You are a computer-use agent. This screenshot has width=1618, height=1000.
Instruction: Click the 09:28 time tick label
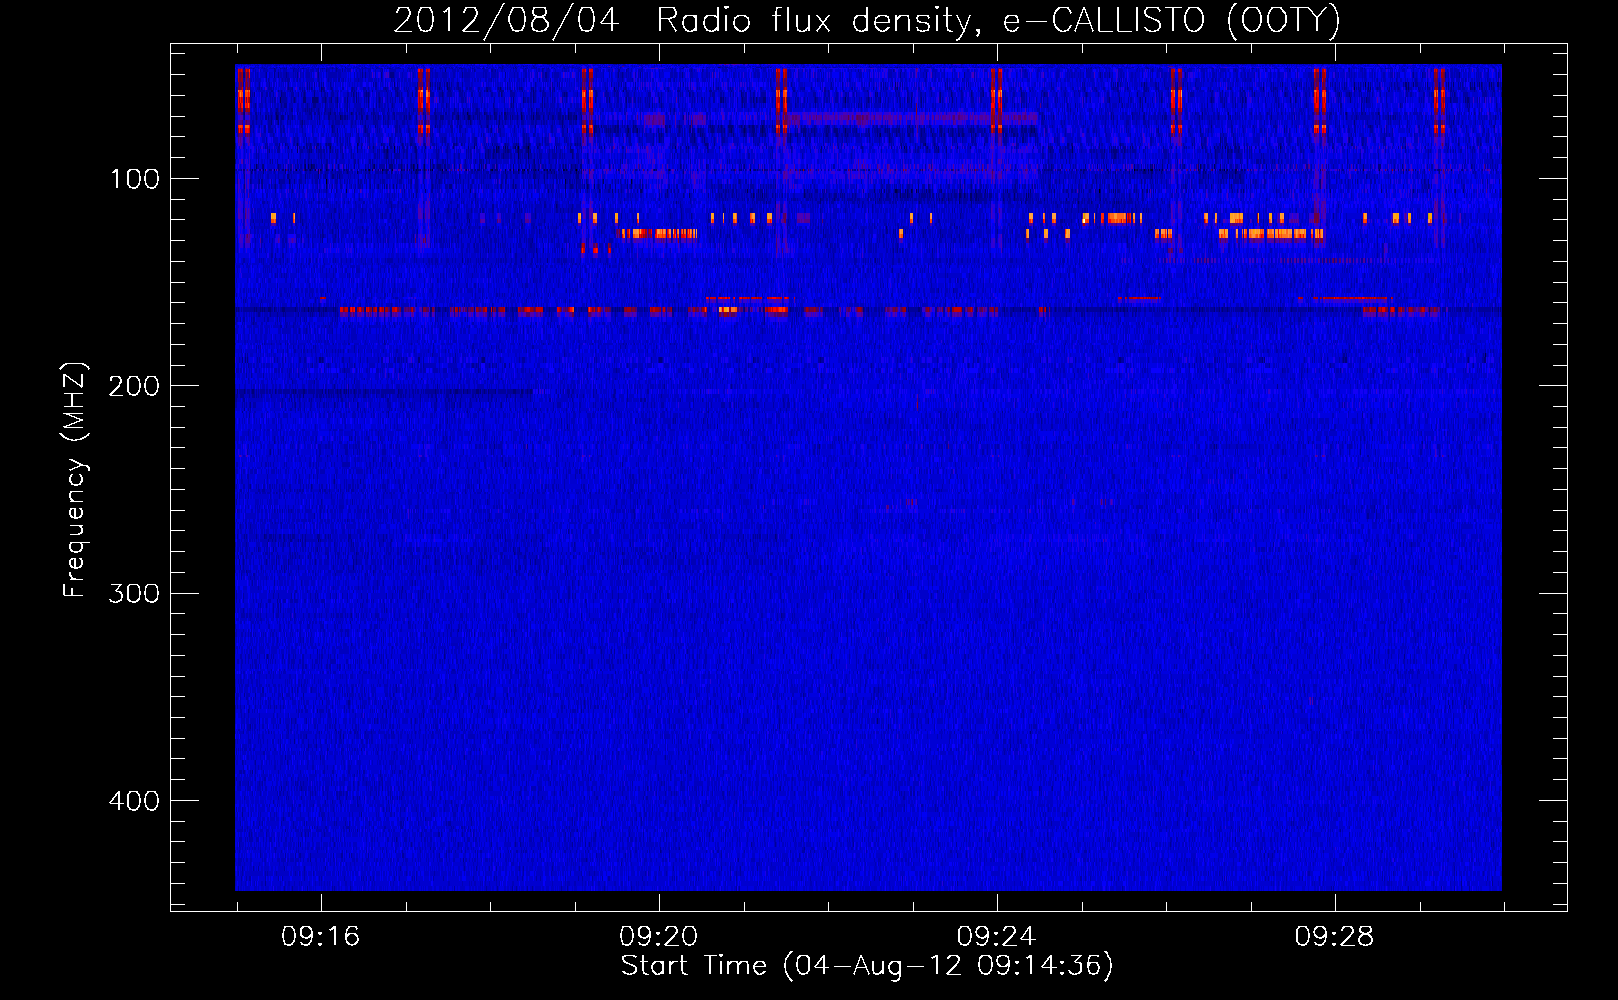(1334, 937)
